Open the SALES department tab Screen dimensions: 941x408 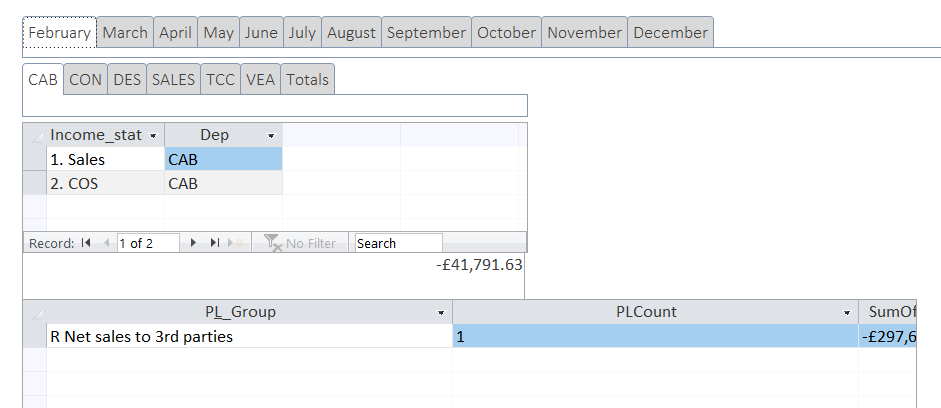point(173,80)
